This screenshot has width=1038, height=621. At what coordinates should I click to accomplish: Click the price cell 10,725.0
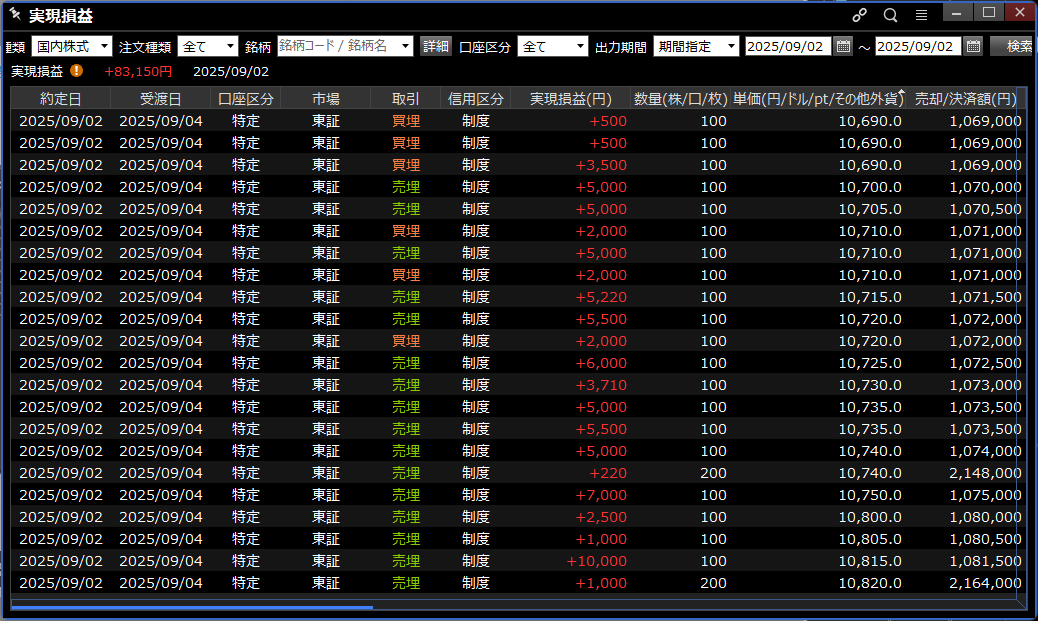870,363
